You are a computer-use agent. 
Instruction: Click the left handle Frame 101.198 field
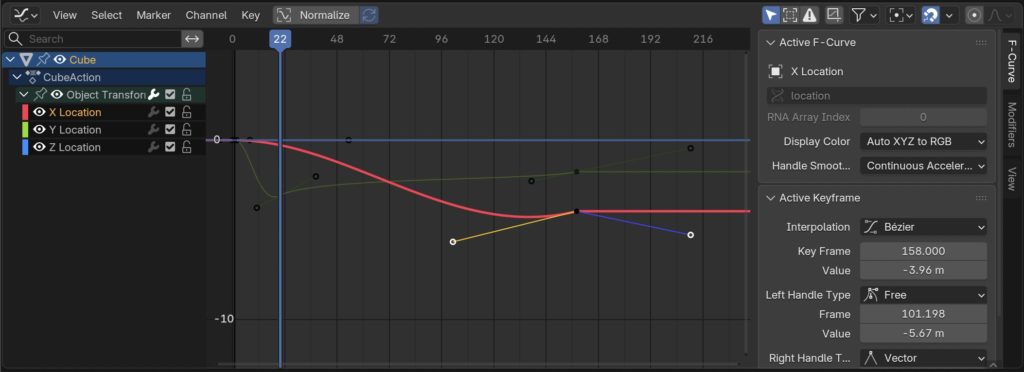point(923,314)
